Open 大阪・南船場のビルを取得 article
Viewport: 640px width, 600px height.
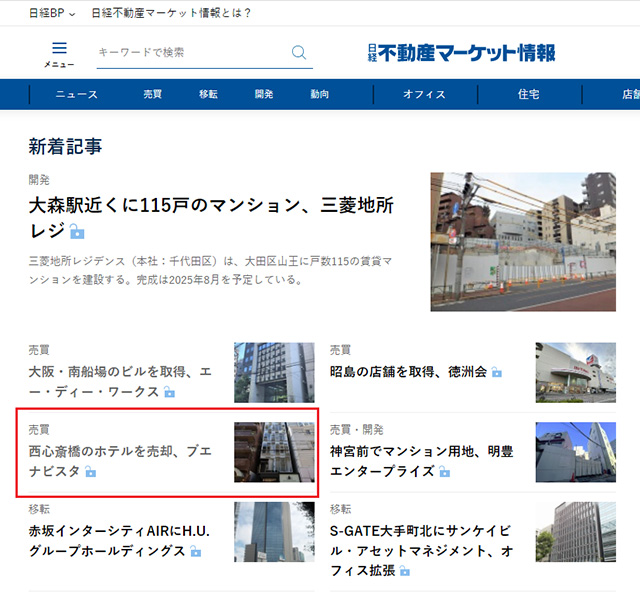point(120,382)
